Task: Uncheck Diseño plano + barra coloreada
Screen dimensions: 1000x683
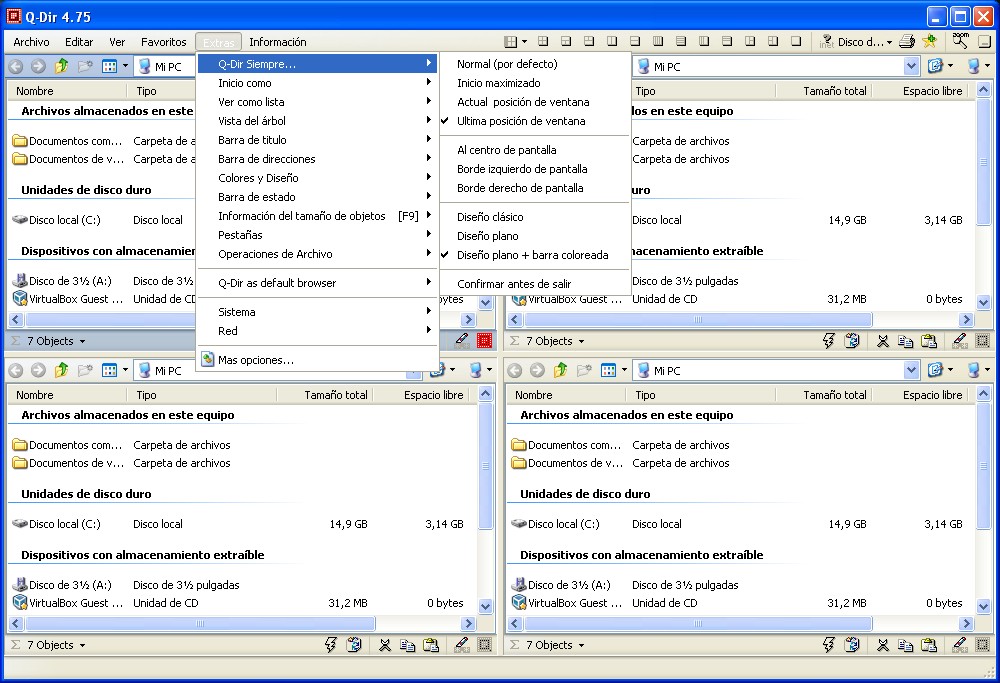Action: click(533, 254)
